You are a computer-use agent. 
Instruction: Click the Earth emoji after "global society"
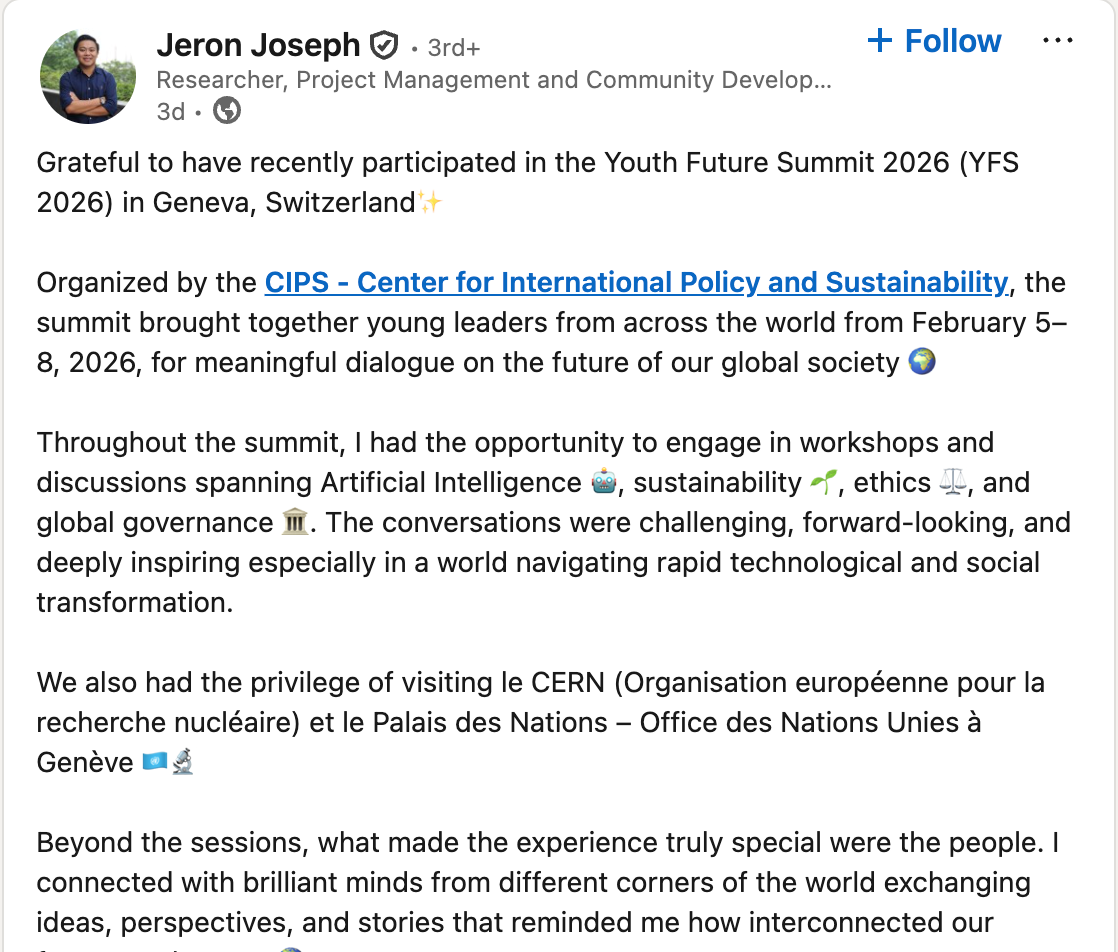point(921,362)
